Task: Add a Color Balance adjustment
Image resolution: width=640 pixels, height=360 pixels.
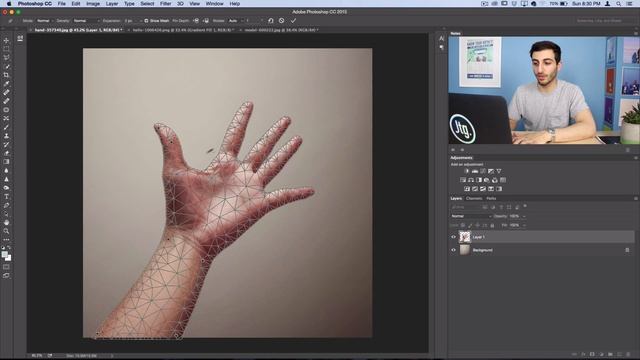Action: point(471,180)
